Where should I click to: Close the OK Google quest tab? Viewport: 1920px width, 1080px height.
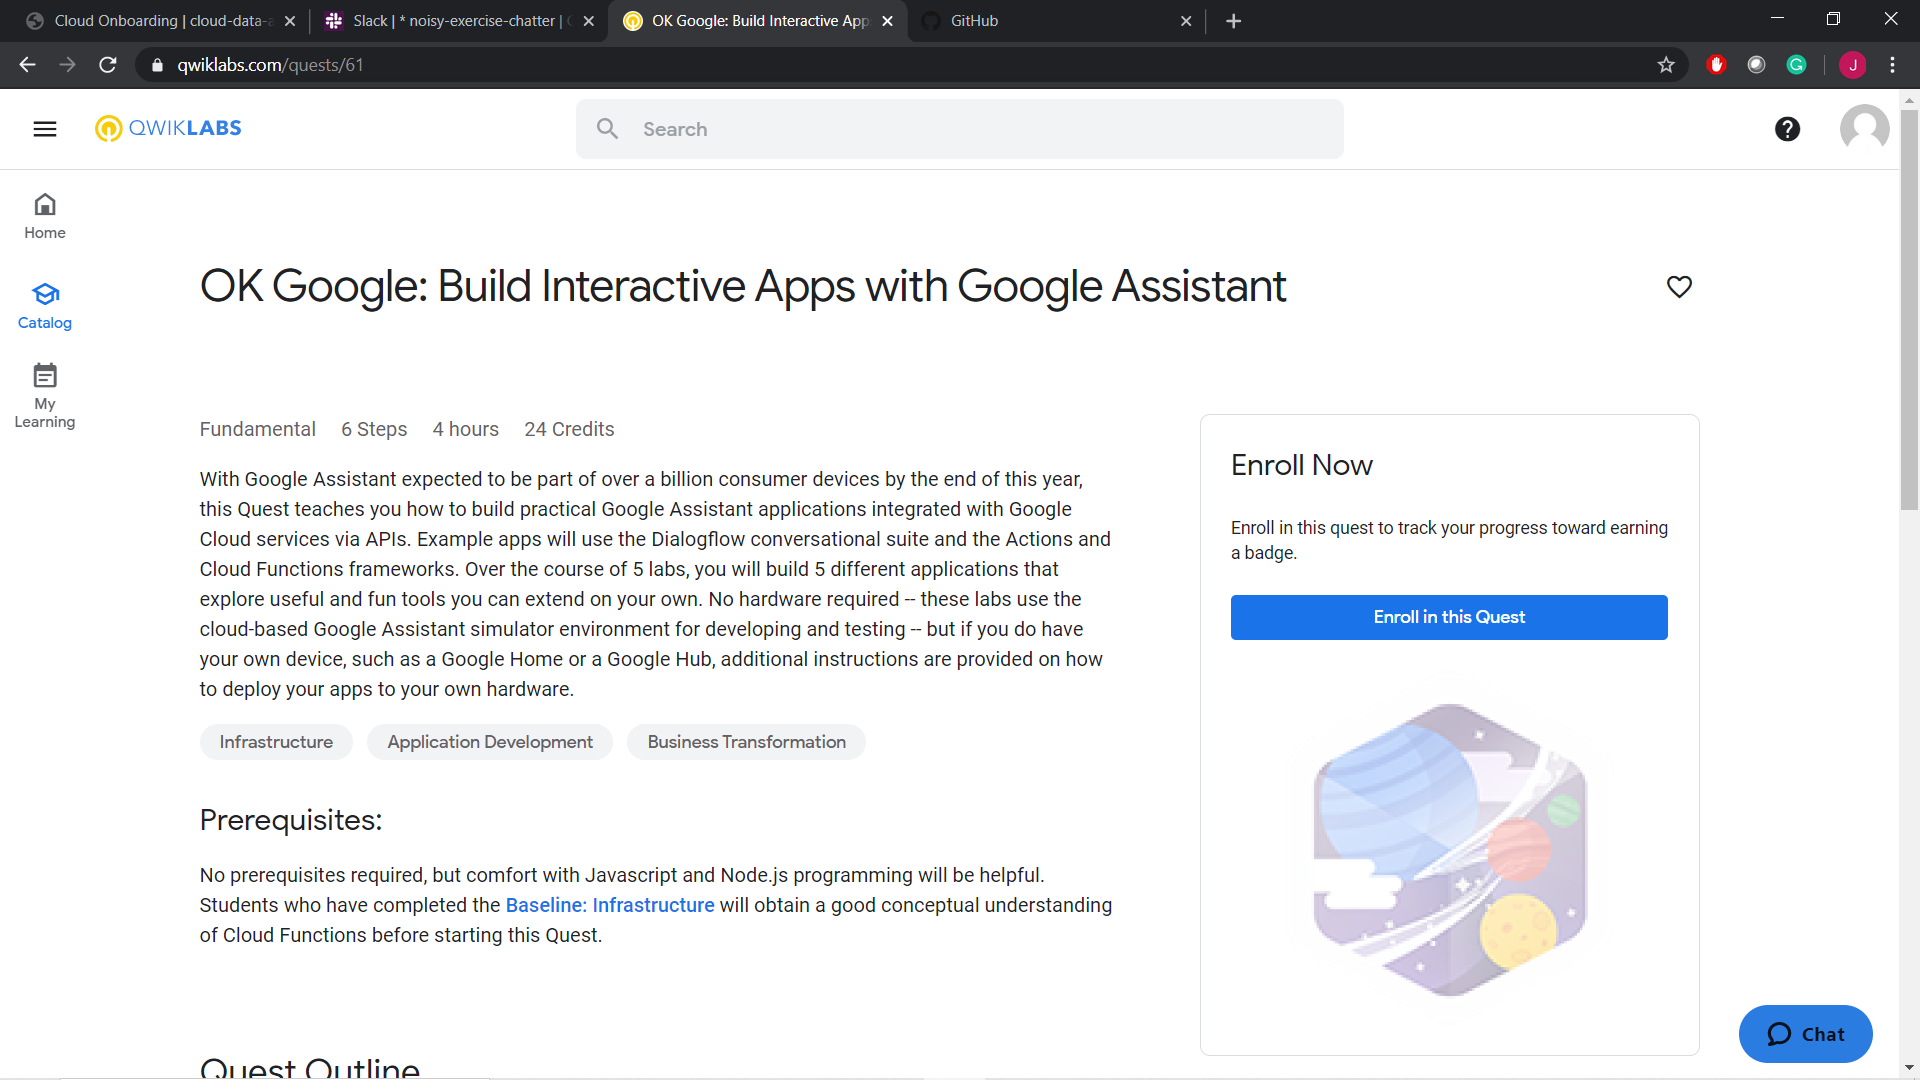(x=887, y=21)
